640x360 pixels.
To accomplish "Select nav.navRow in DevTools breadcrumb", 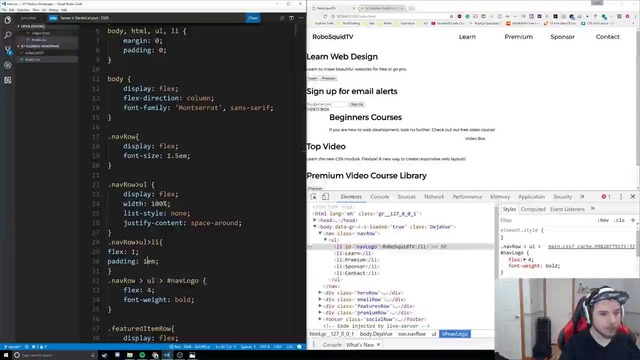I will (411, 334).
